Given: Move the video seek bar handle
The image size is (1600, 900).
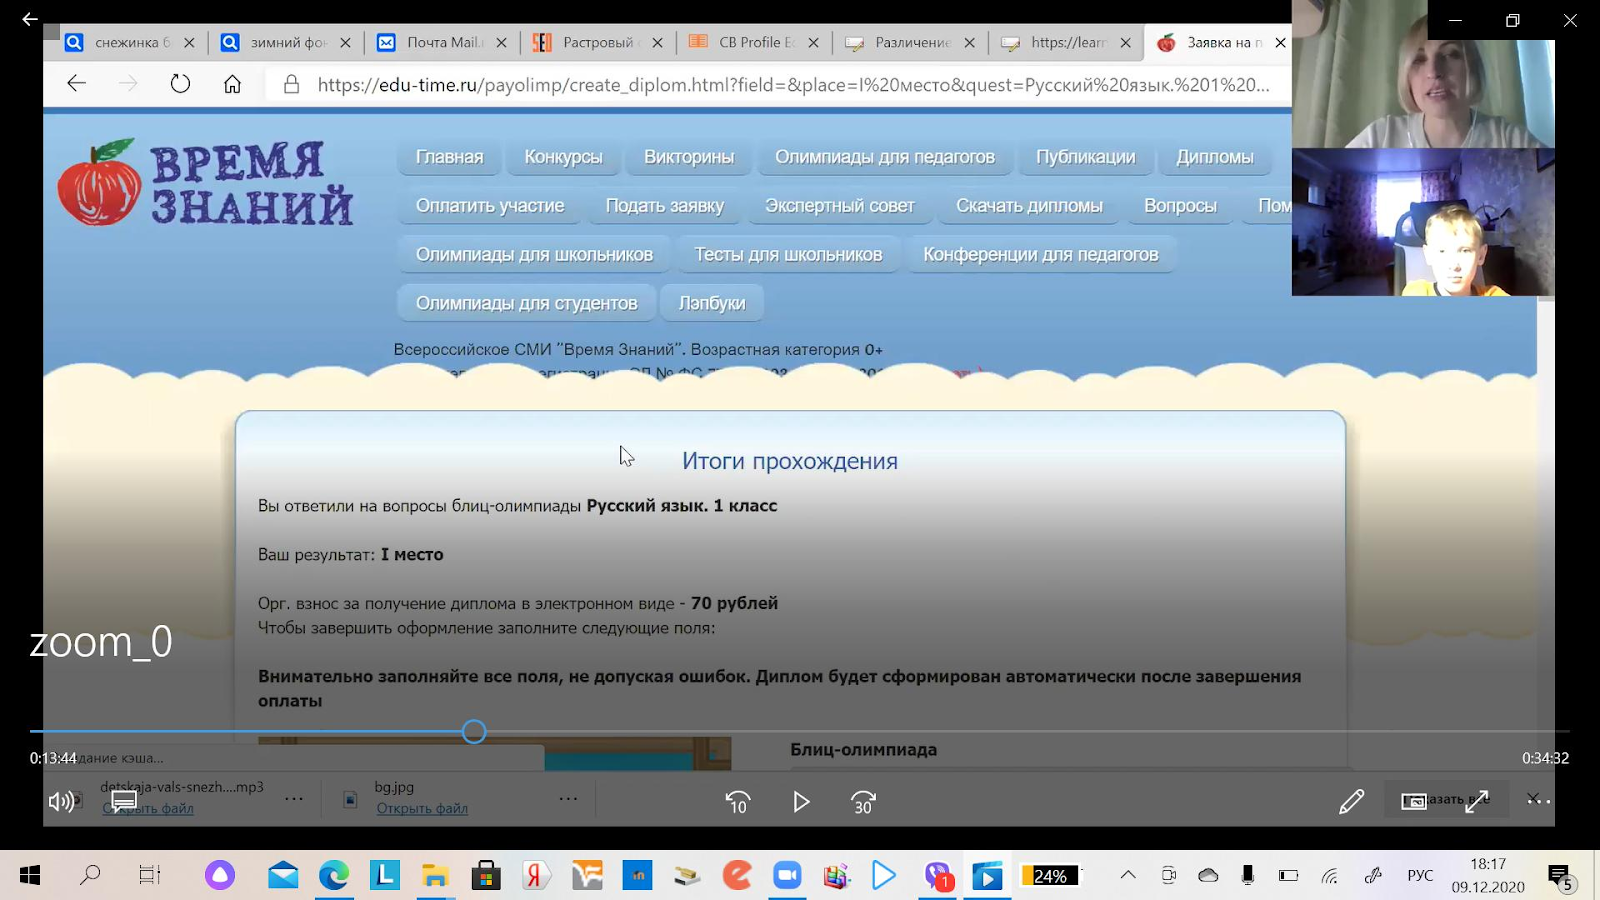Looking at the screenshot, I should (x=474, y=732).
